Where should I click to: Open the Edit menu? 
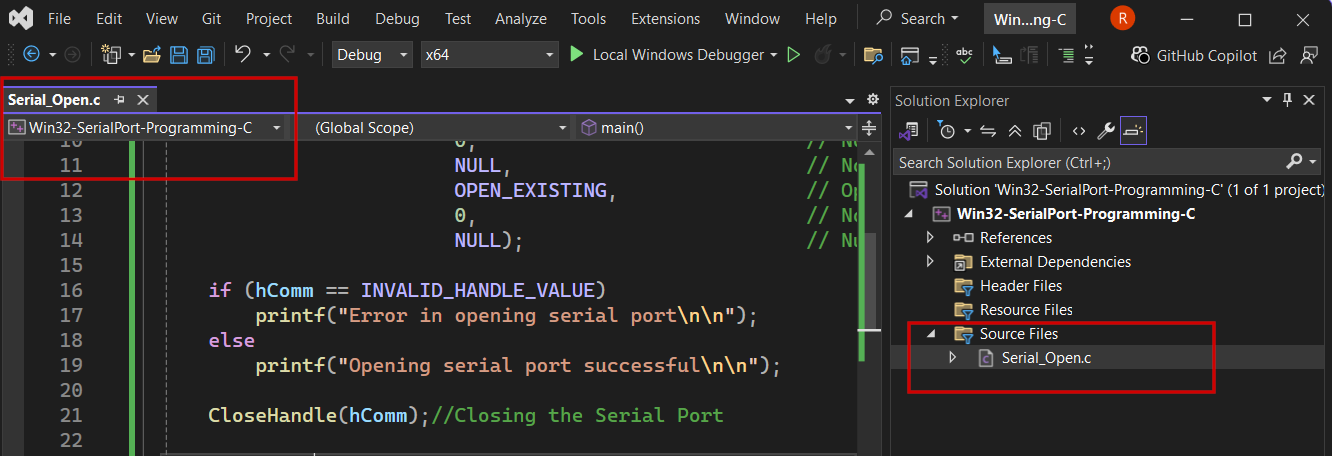point(109,19)
